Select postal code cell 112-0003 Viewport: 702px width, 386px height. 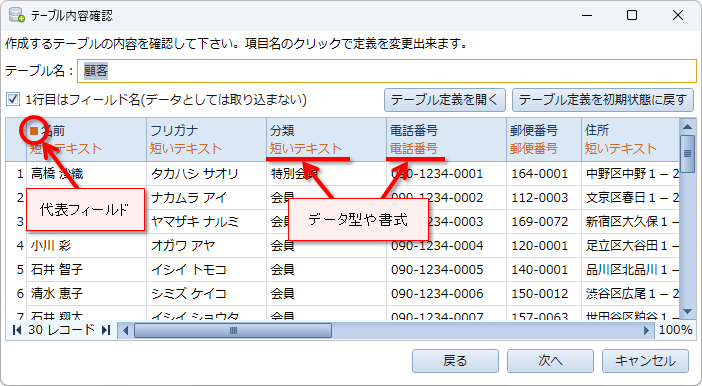[x=544, y=197]
